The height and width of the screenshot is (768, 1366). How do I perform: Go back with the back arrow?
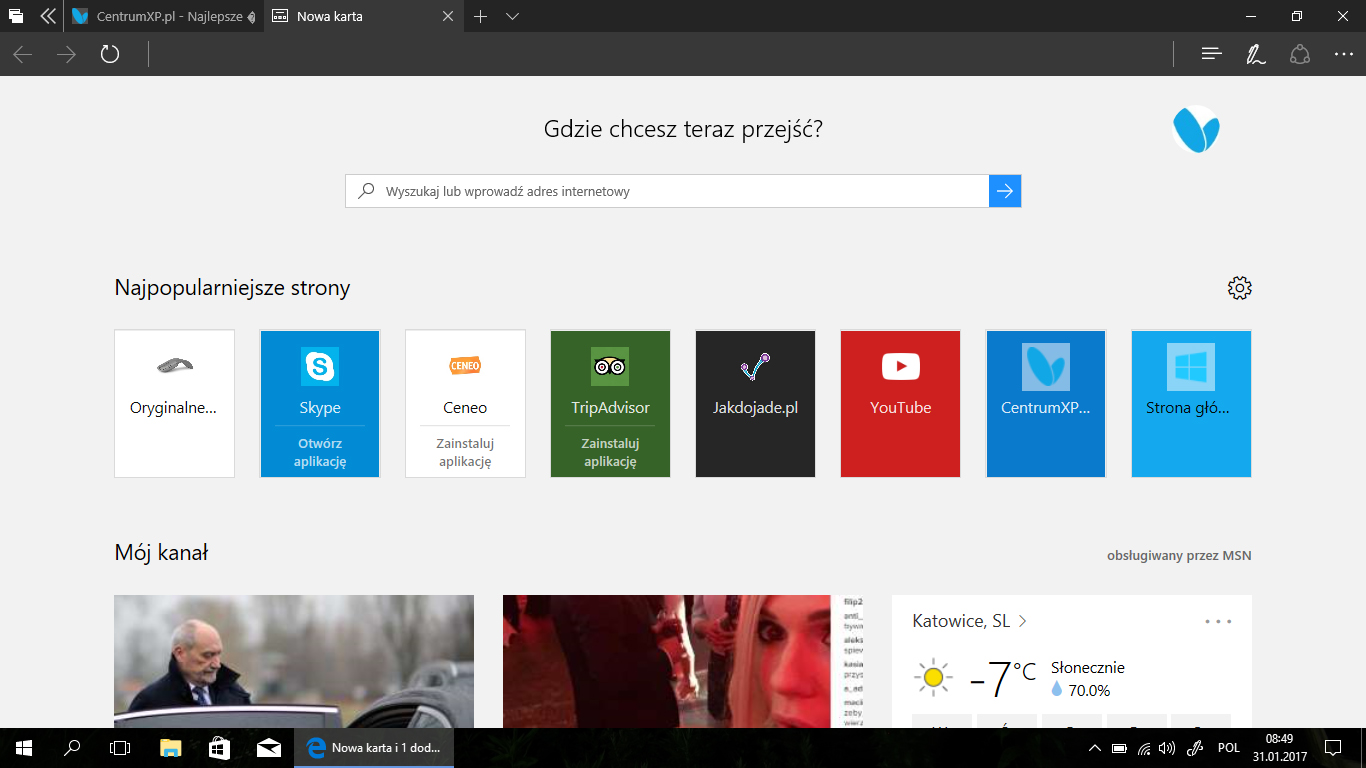coord(22,54)
